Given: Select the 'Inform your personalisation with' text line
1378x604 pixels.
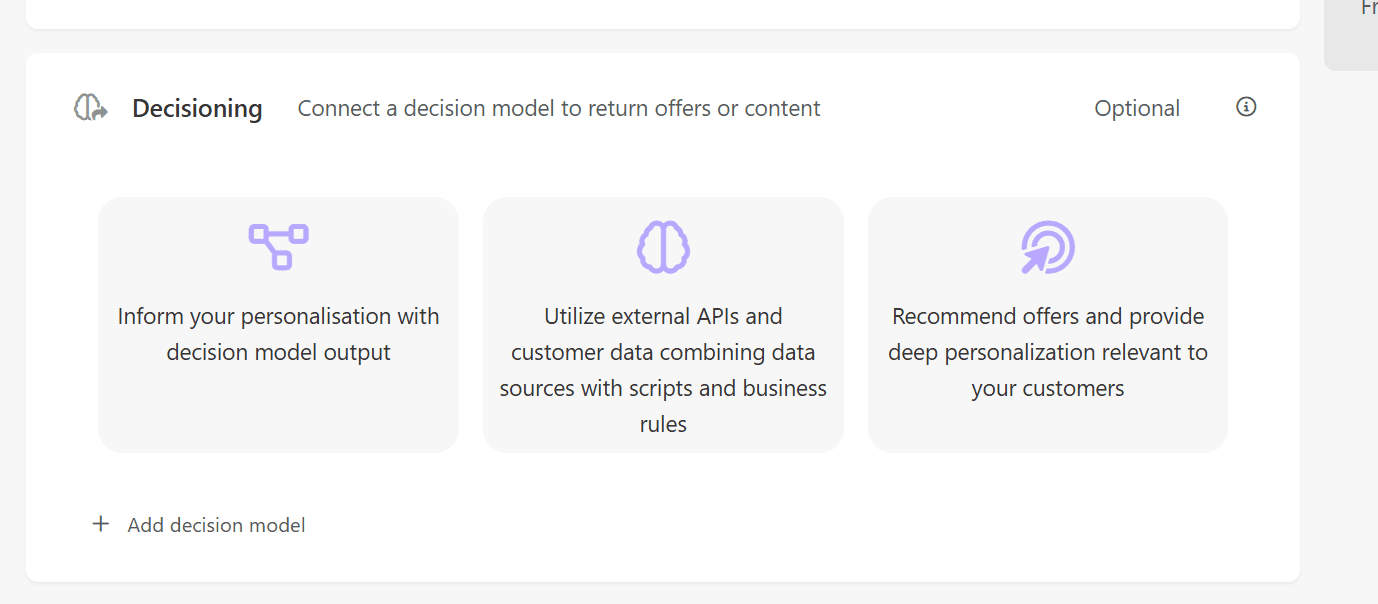Looking at the screenshot, I should coord(278,316).
